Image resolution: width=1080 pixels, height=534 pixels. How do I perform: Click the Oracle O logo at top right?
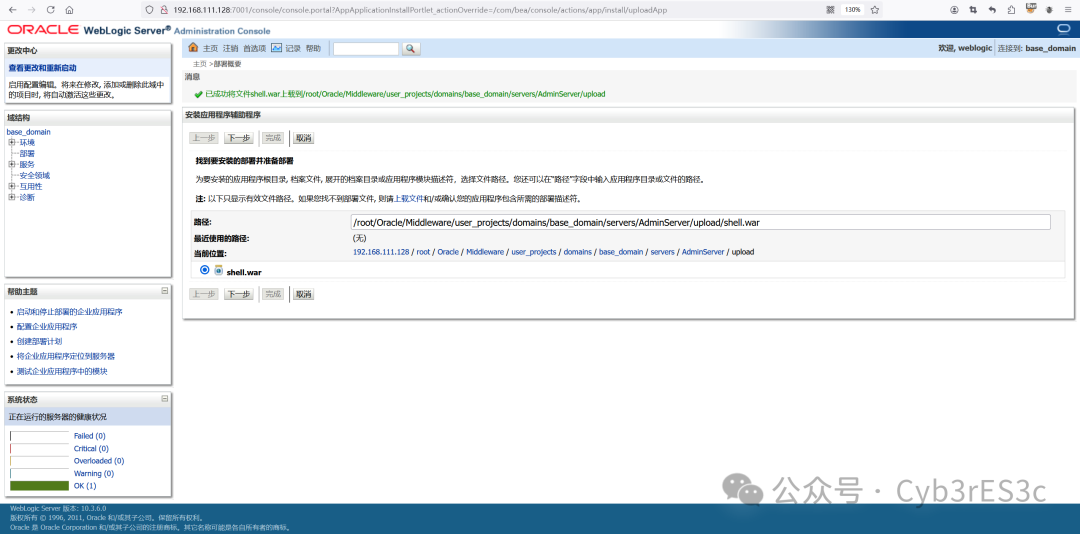click(1064, 28)
